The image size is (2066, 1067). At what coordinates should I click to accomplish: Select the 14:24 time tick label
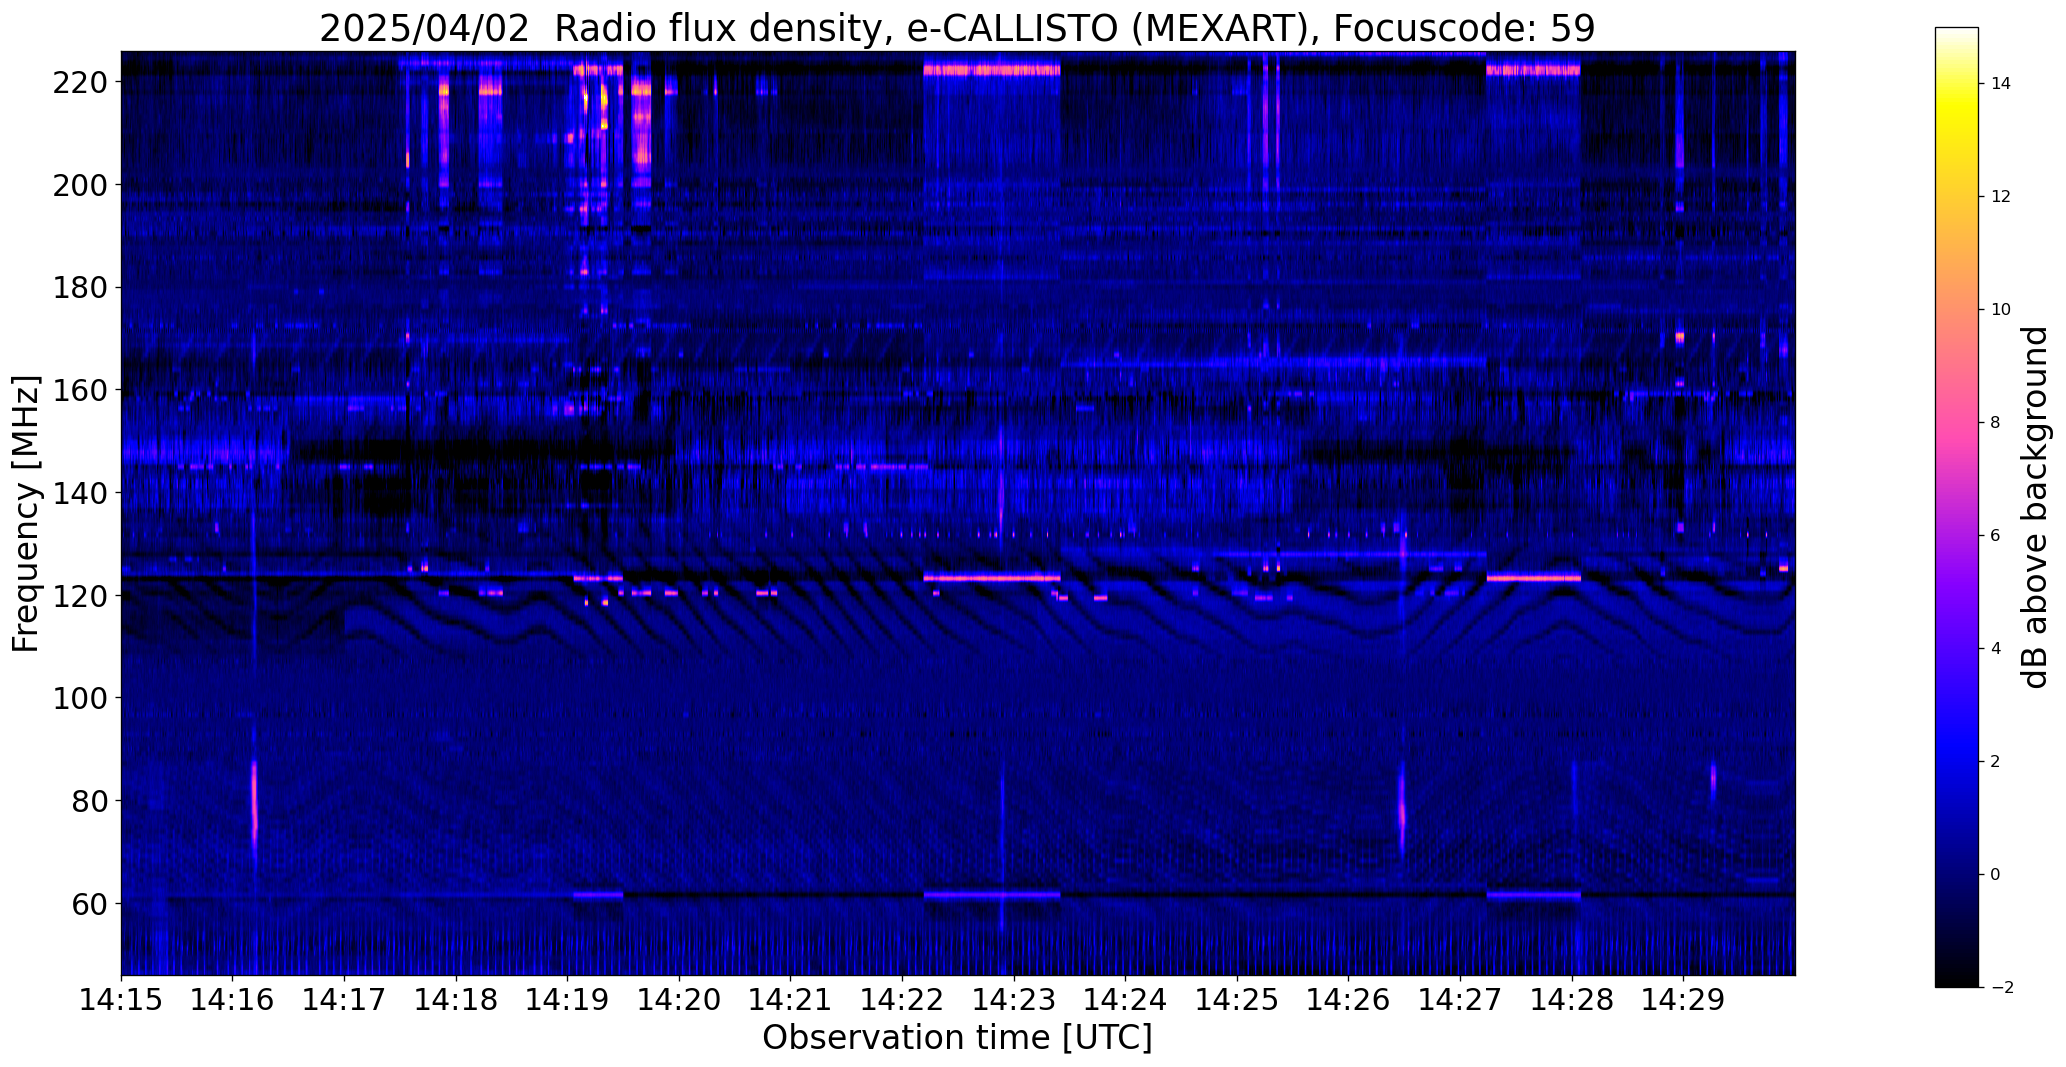pos(1126,1000)
